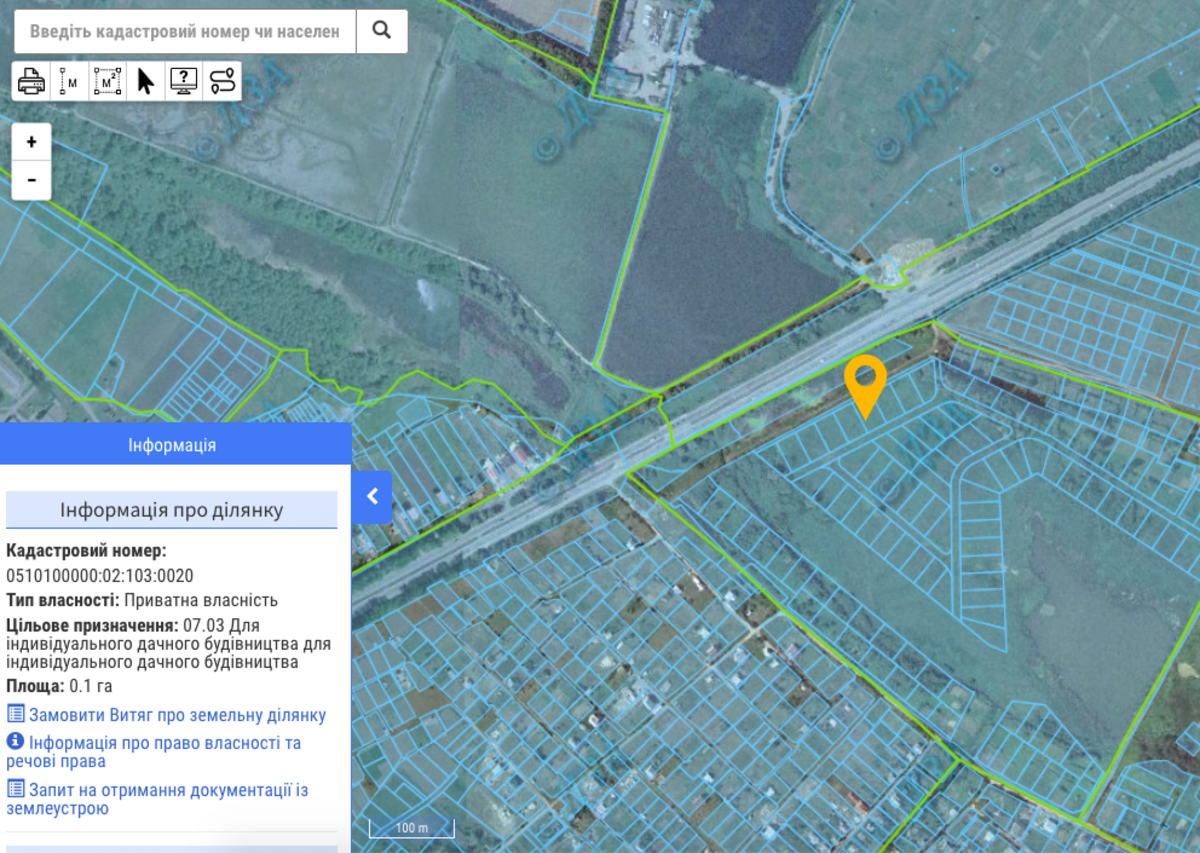Activate the area measurement tool
Image resolution: width=1200 pixels, height=853 pixels.
(x=107, y=81)
